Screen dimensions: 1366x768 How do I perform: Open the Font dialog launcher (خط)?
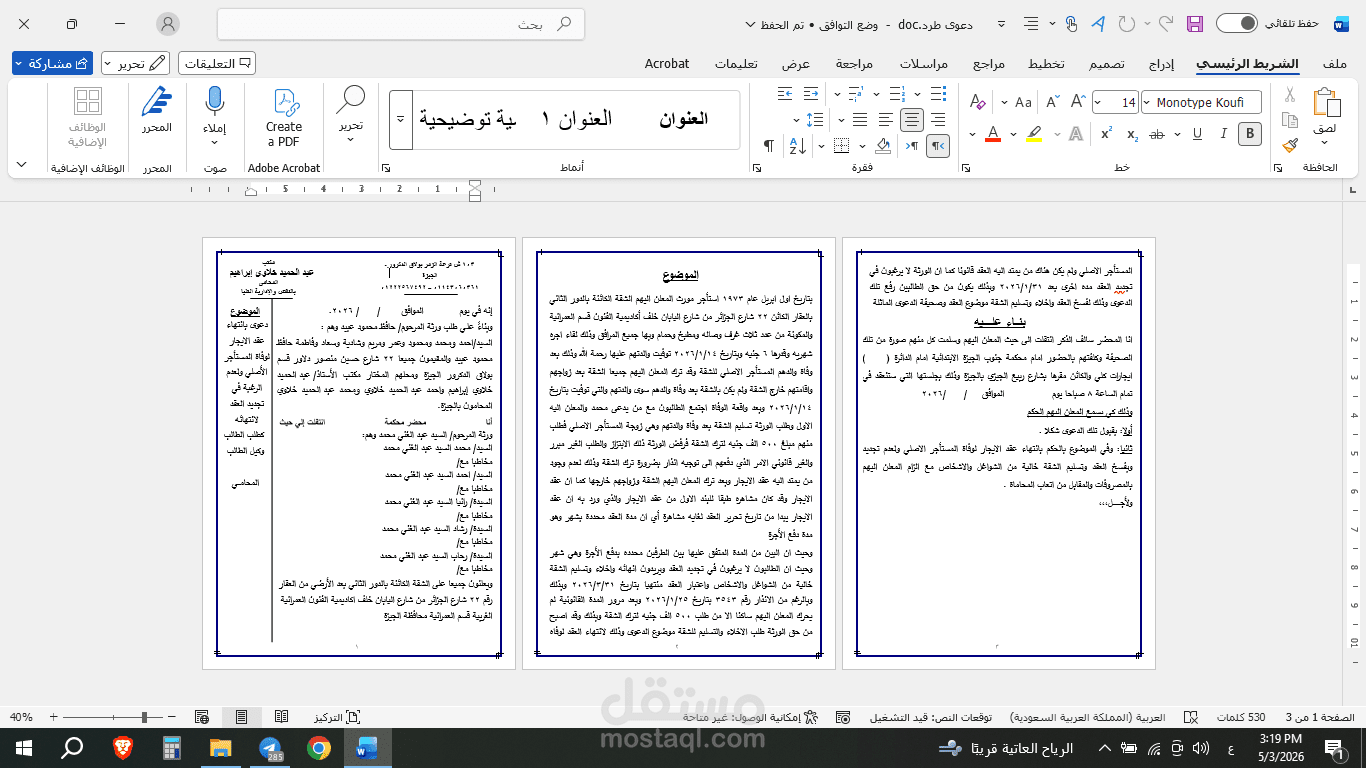click(965, 168)
